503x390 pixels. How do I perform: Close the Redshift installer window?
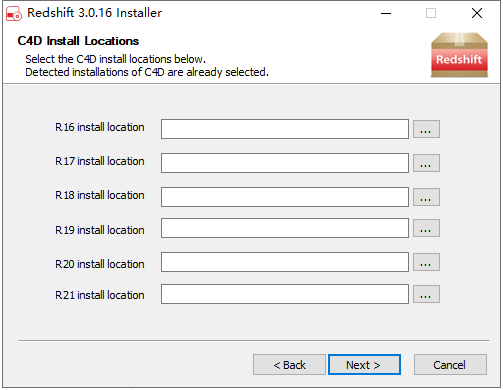(x=477, y=13)
